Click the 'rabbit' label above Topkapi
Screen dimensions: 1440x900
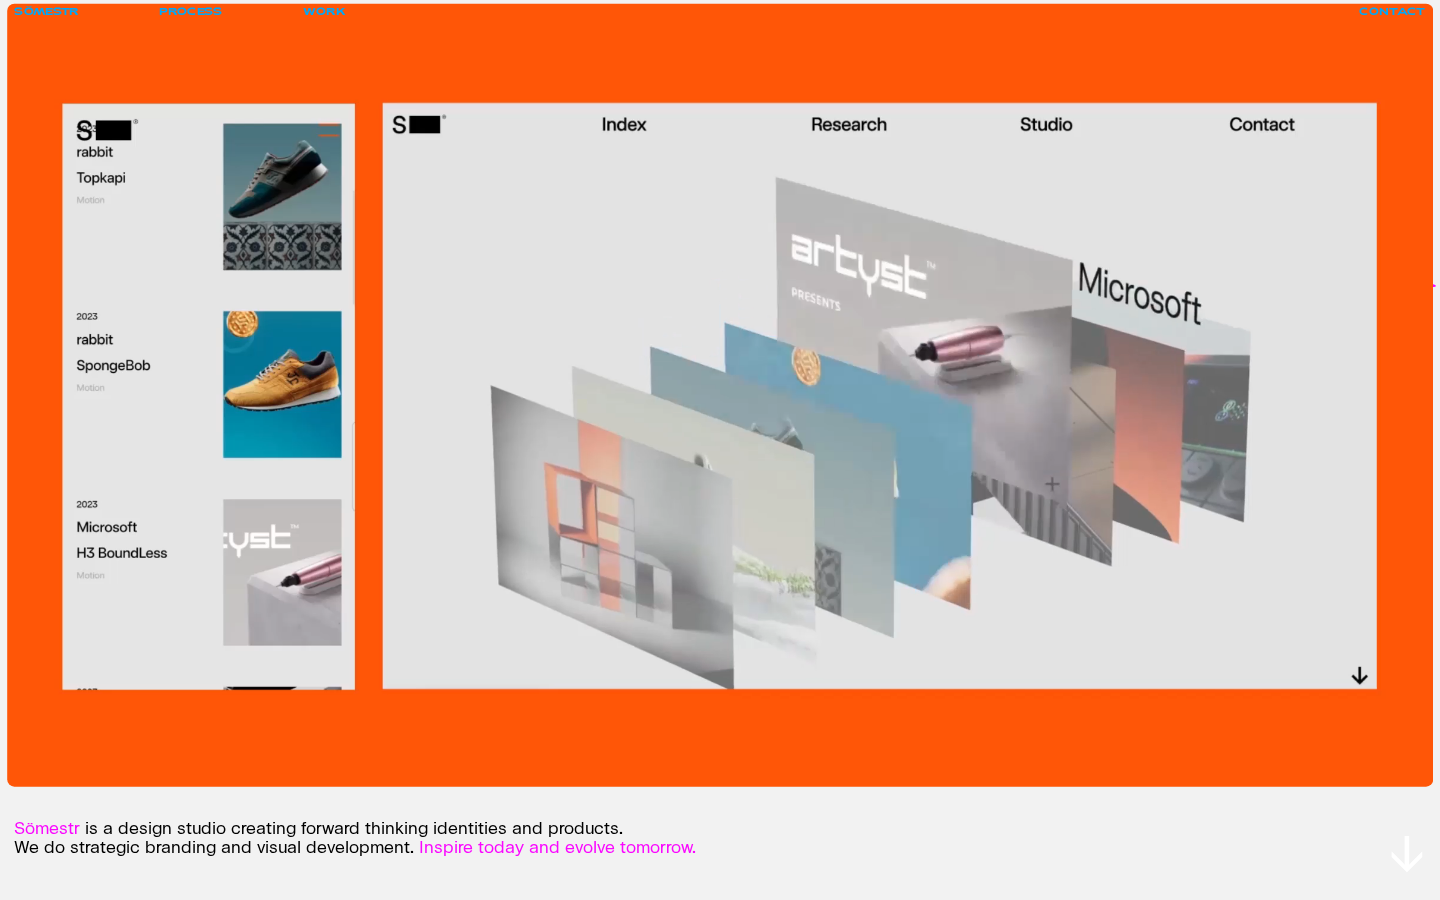tap(95, 152)
